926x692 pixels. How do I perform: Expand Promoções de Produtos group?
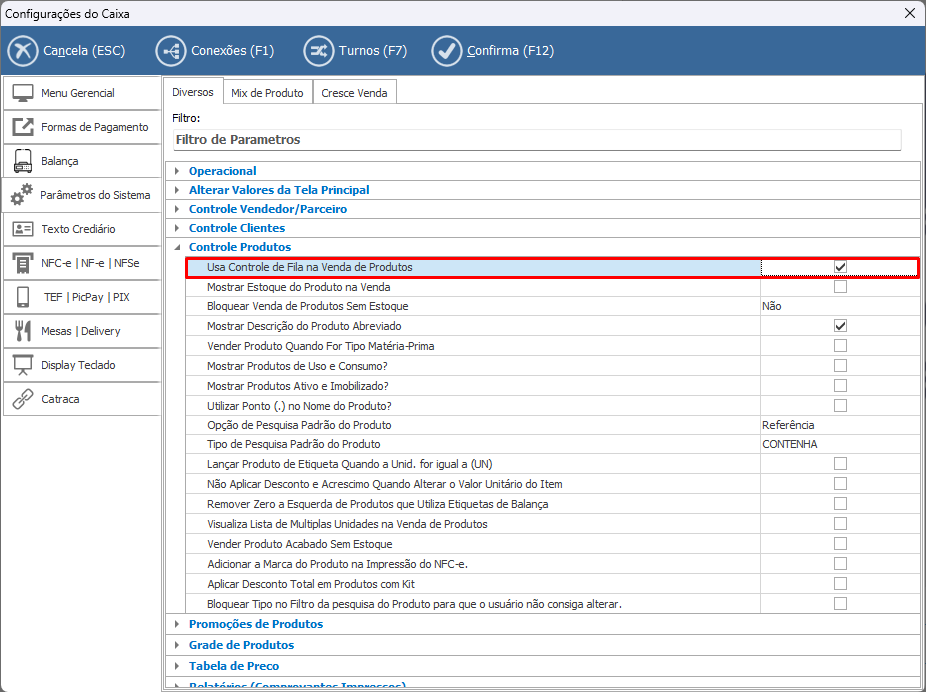(x=178, y=624)
